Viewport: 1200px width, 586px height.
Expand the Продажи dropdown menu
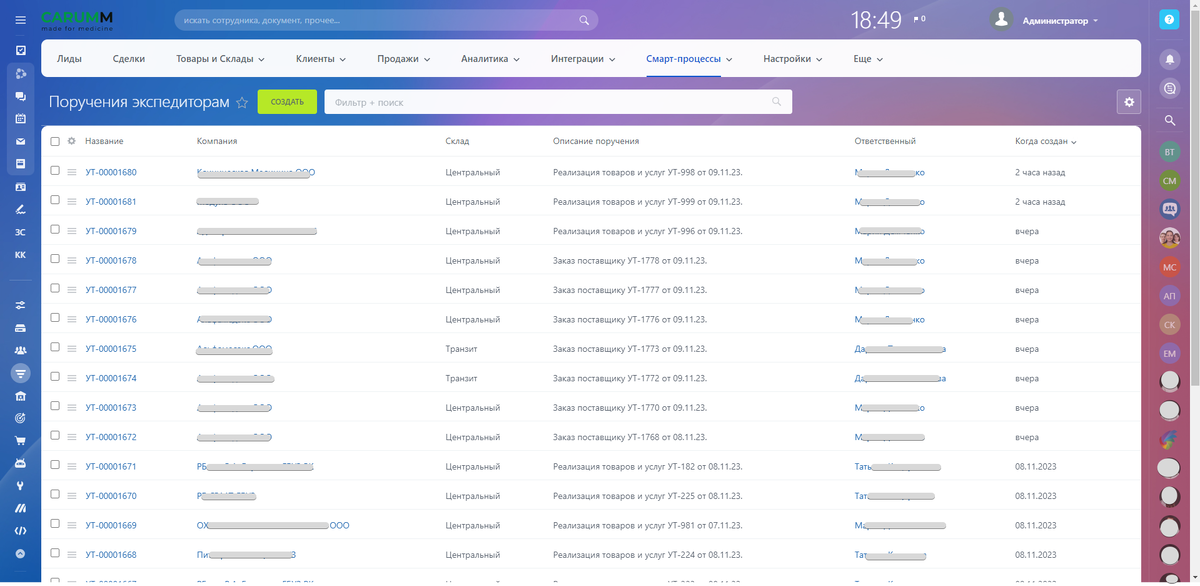[404, 59]
